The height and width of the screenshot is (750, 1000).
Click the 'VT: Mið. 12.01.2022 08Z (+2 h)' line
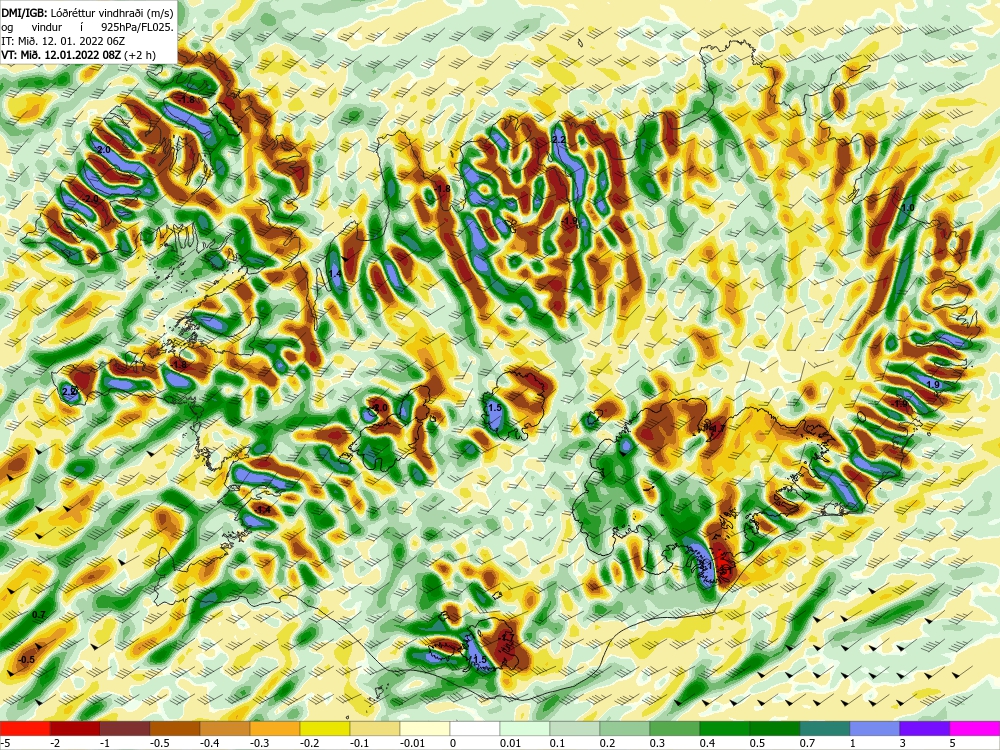(78, 55)
